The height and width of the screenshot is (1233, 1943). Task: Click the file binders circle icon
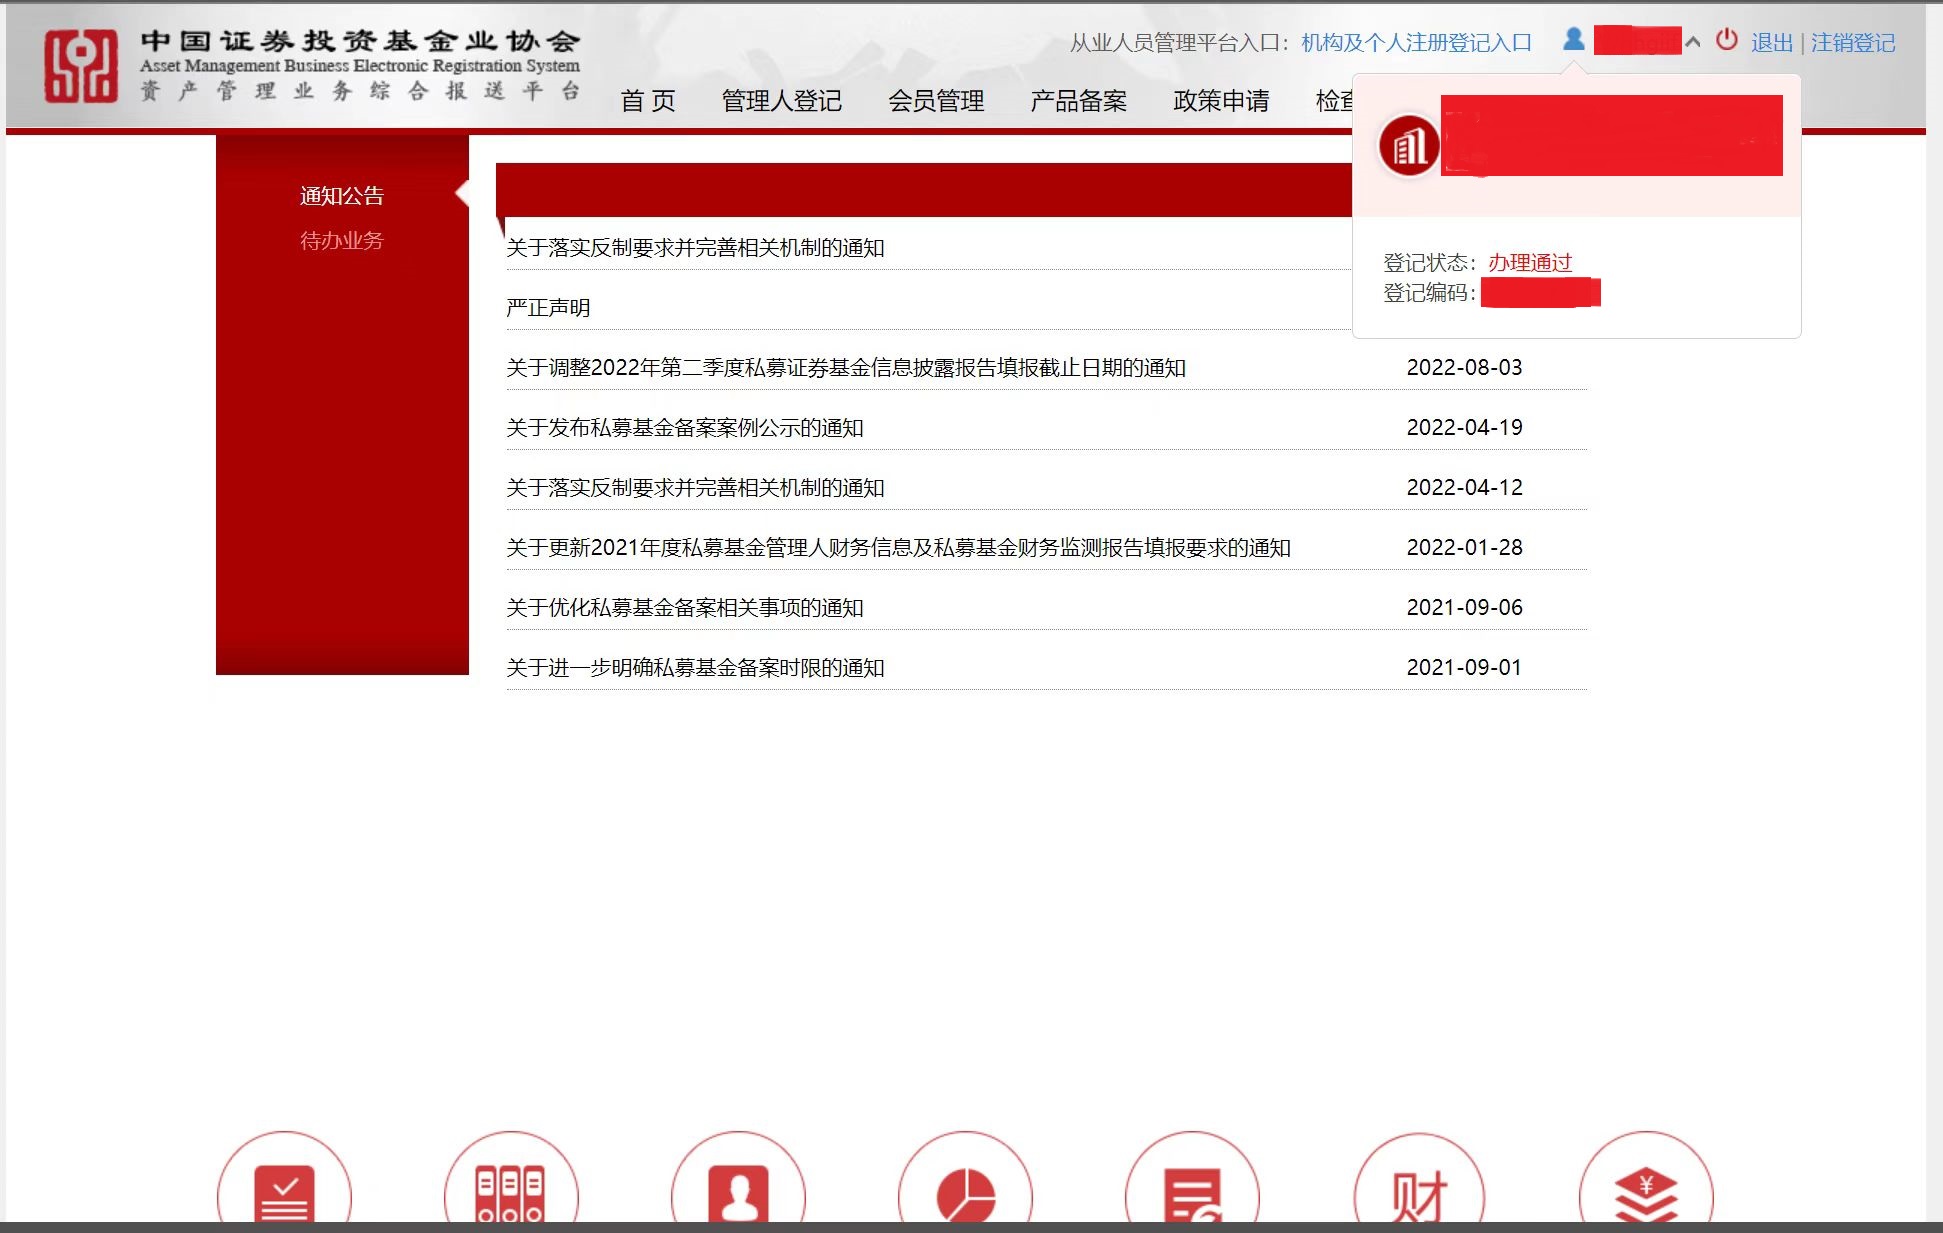pos(511,1190)
